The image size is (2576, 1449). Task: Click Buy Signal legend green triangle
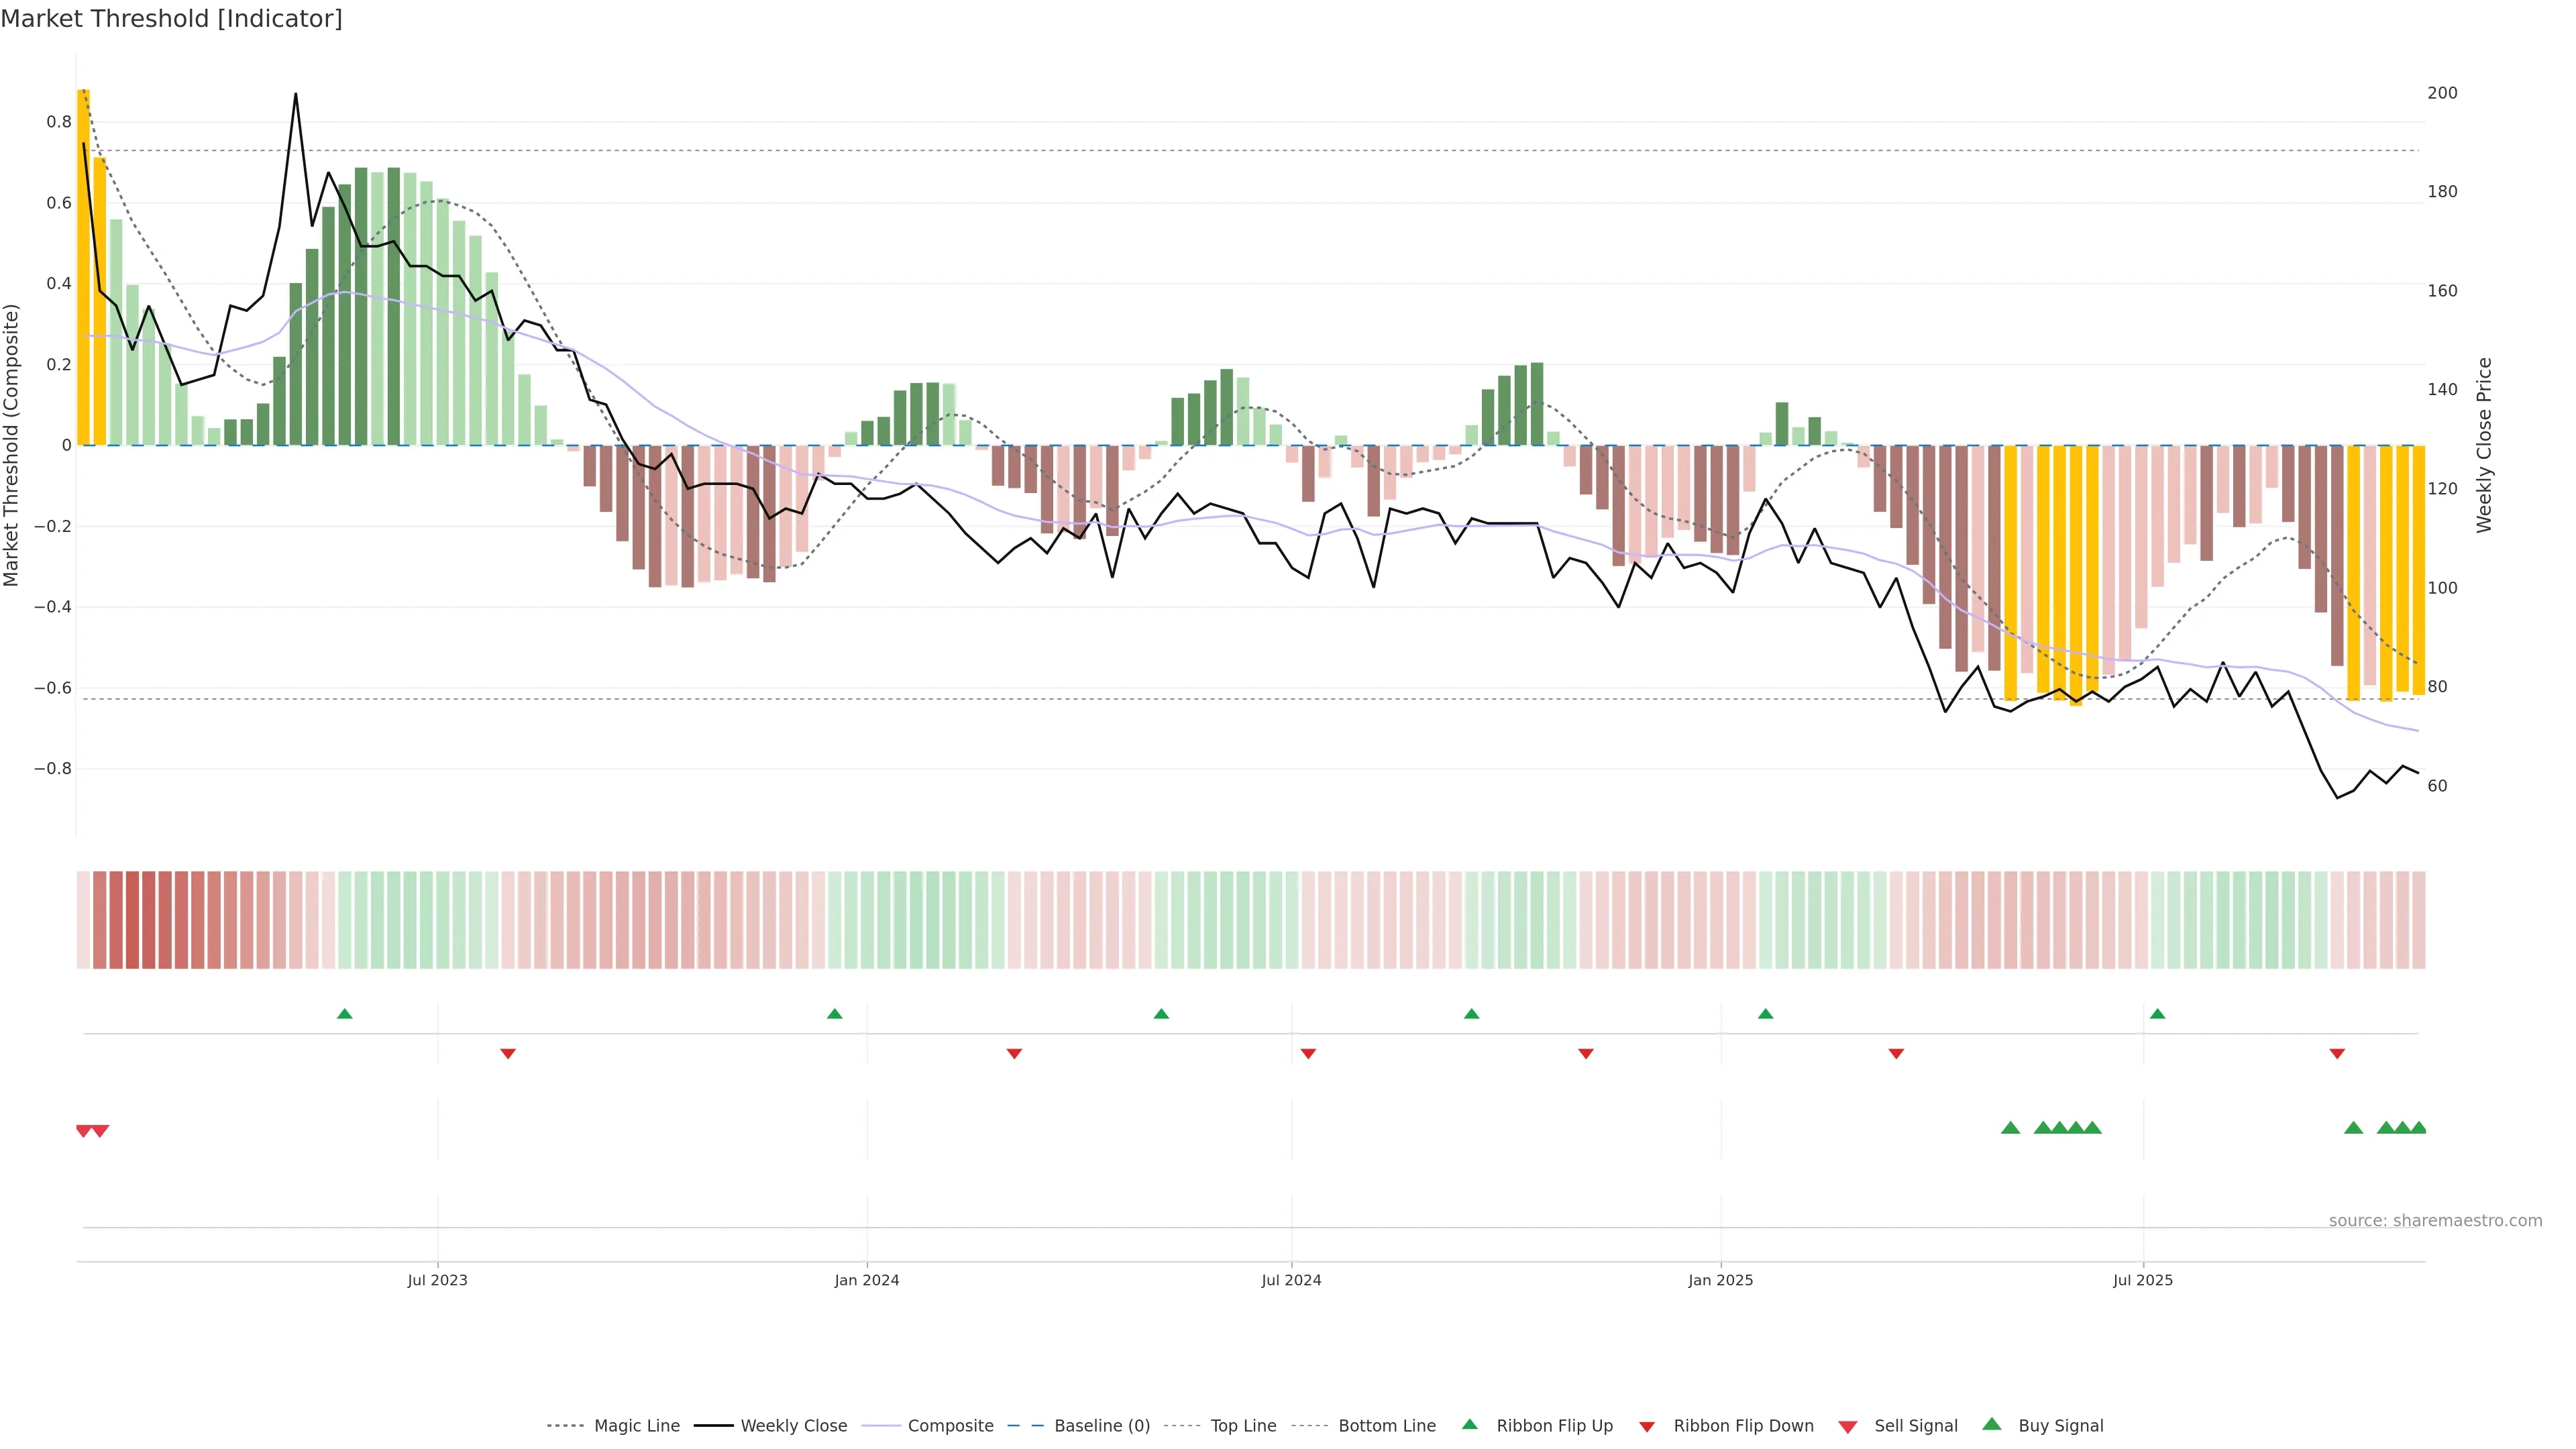coord(1992,1424)
